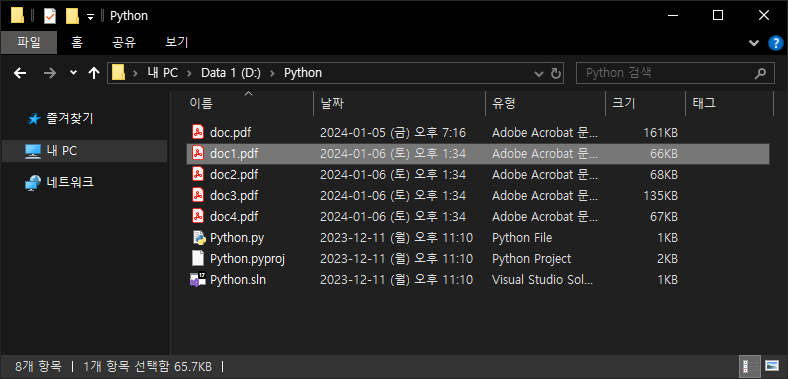
Task: Click the chevron after 내 PC in breadcrumb
Action: pos(189,73)
